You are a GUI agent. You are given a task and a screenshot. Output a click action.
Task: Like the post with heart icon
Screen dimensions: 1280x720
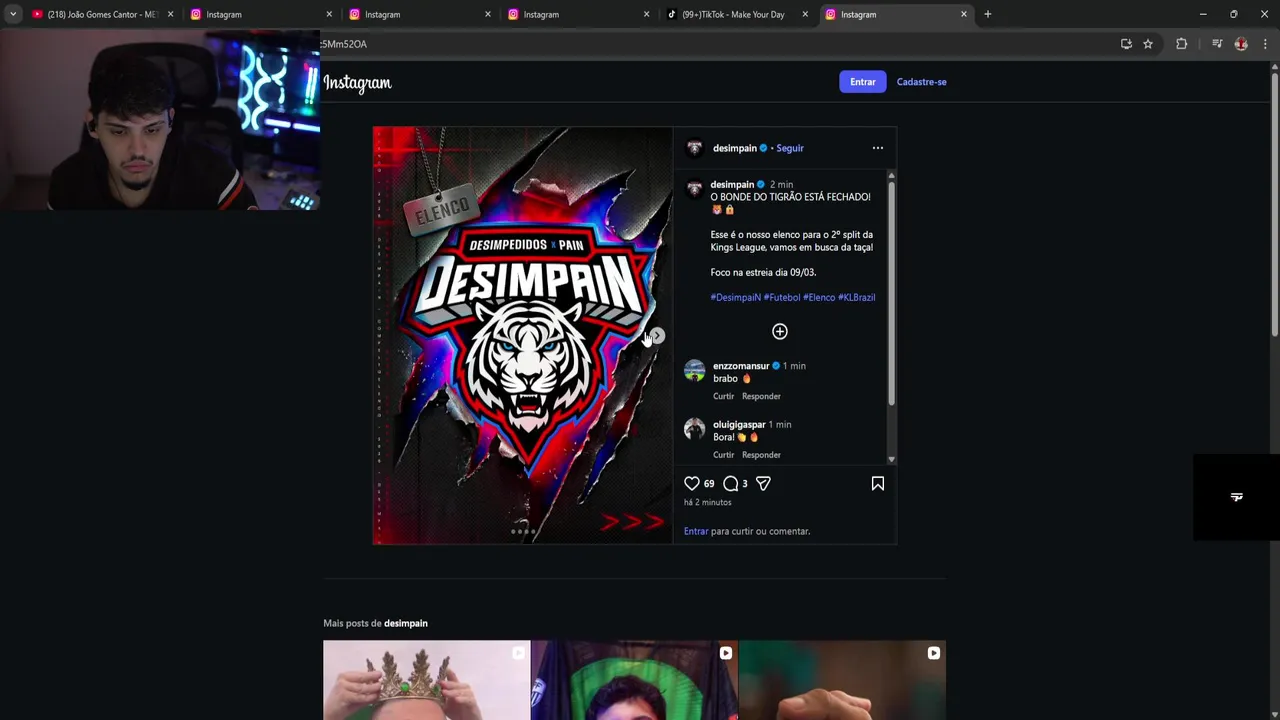pos(692,483)
